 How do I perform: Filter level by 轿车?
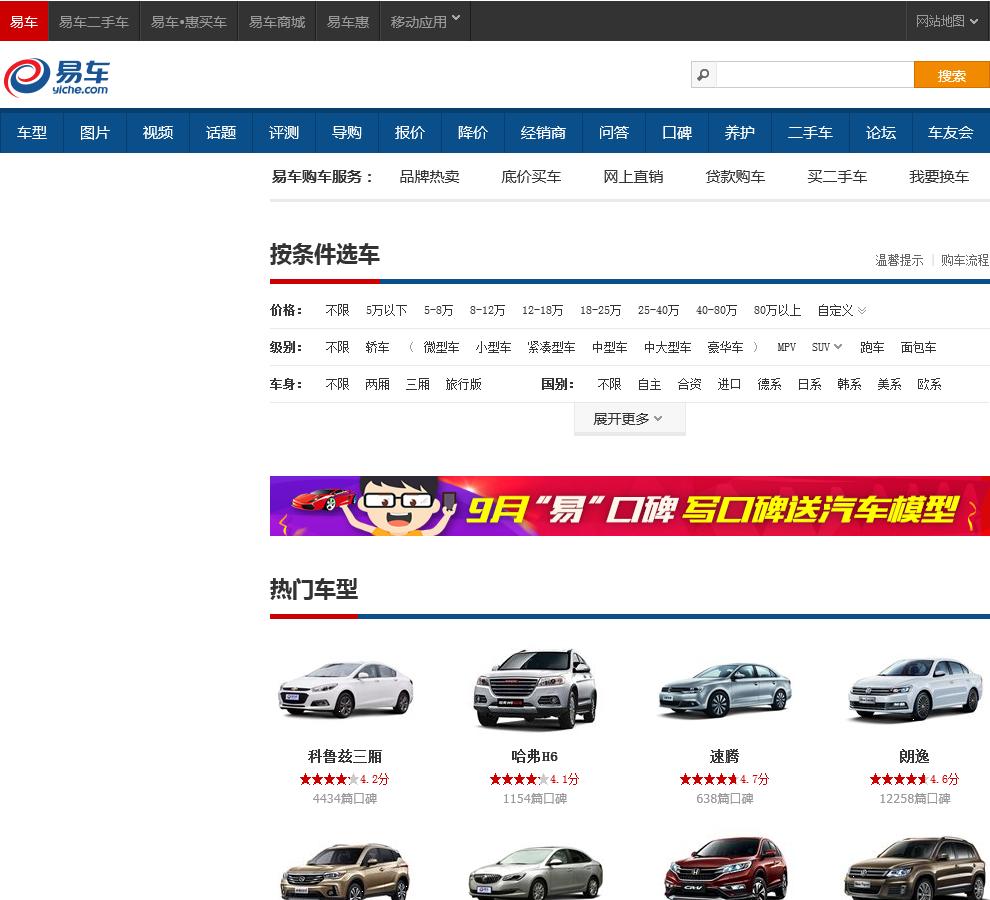(x=378, y=347)
